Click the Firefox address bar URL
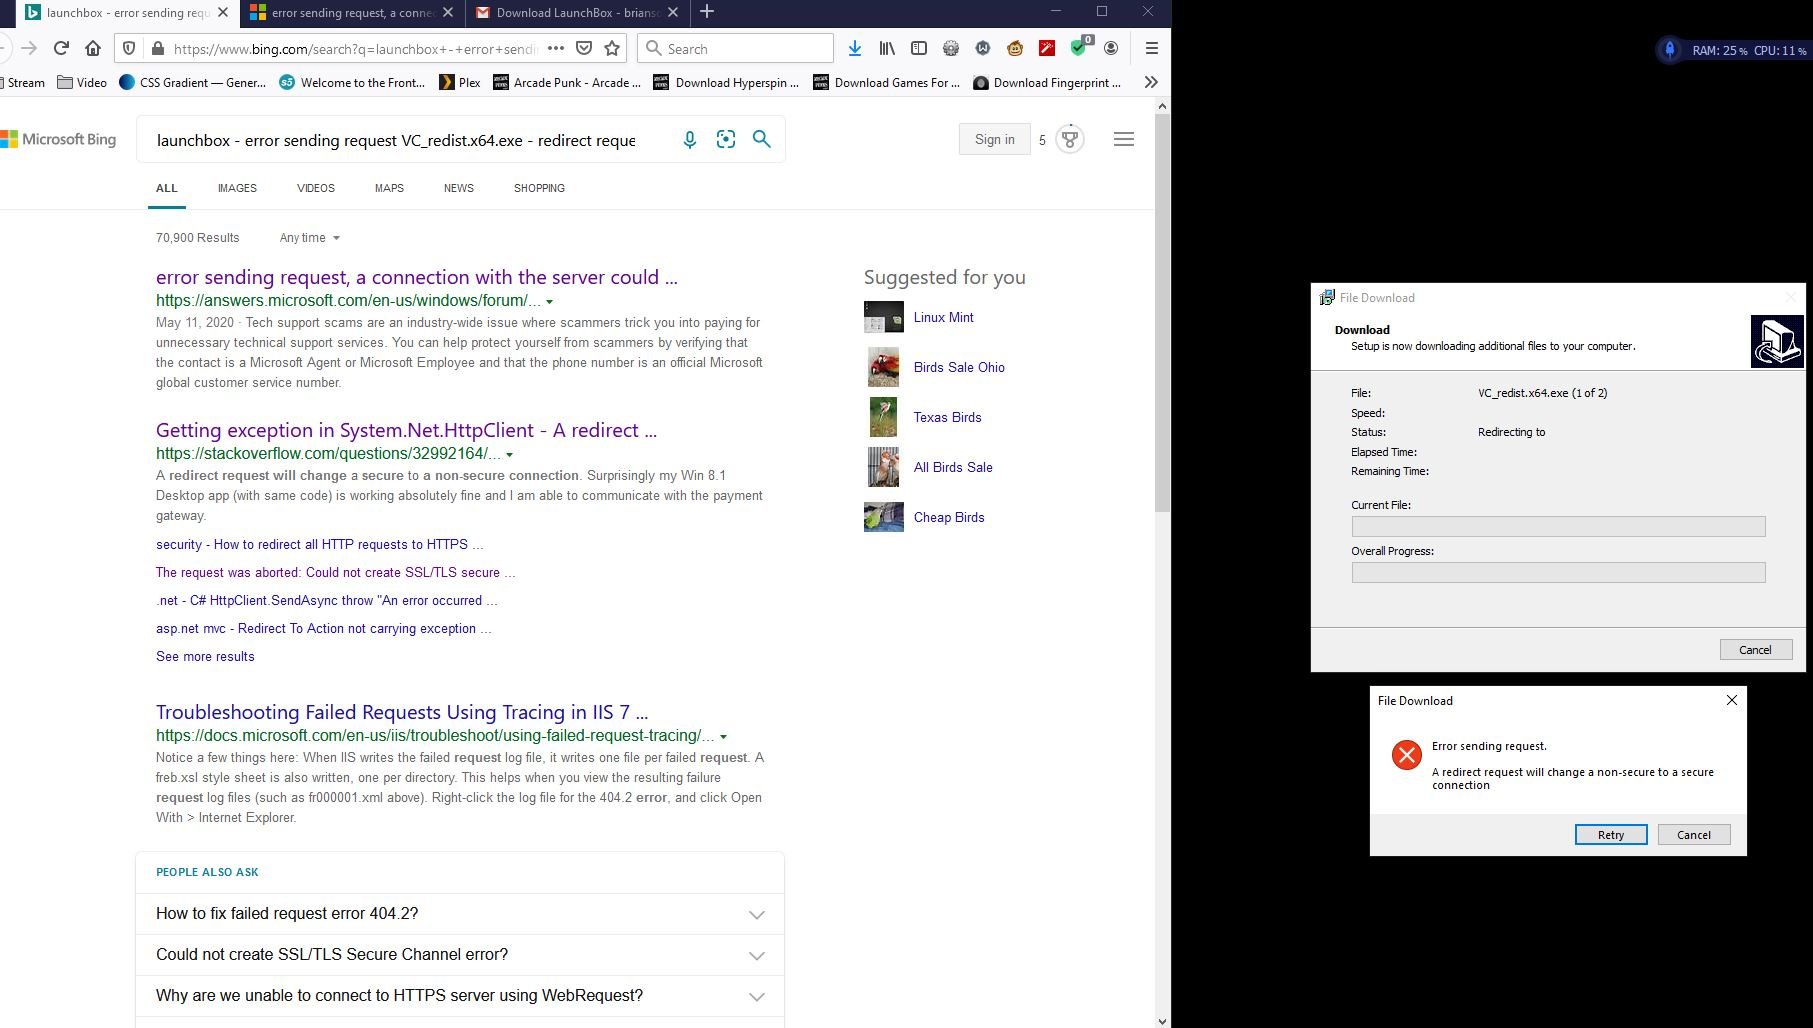Image resolution: width=1813 pixels, height=1028 pixels. tap(355, 48)
